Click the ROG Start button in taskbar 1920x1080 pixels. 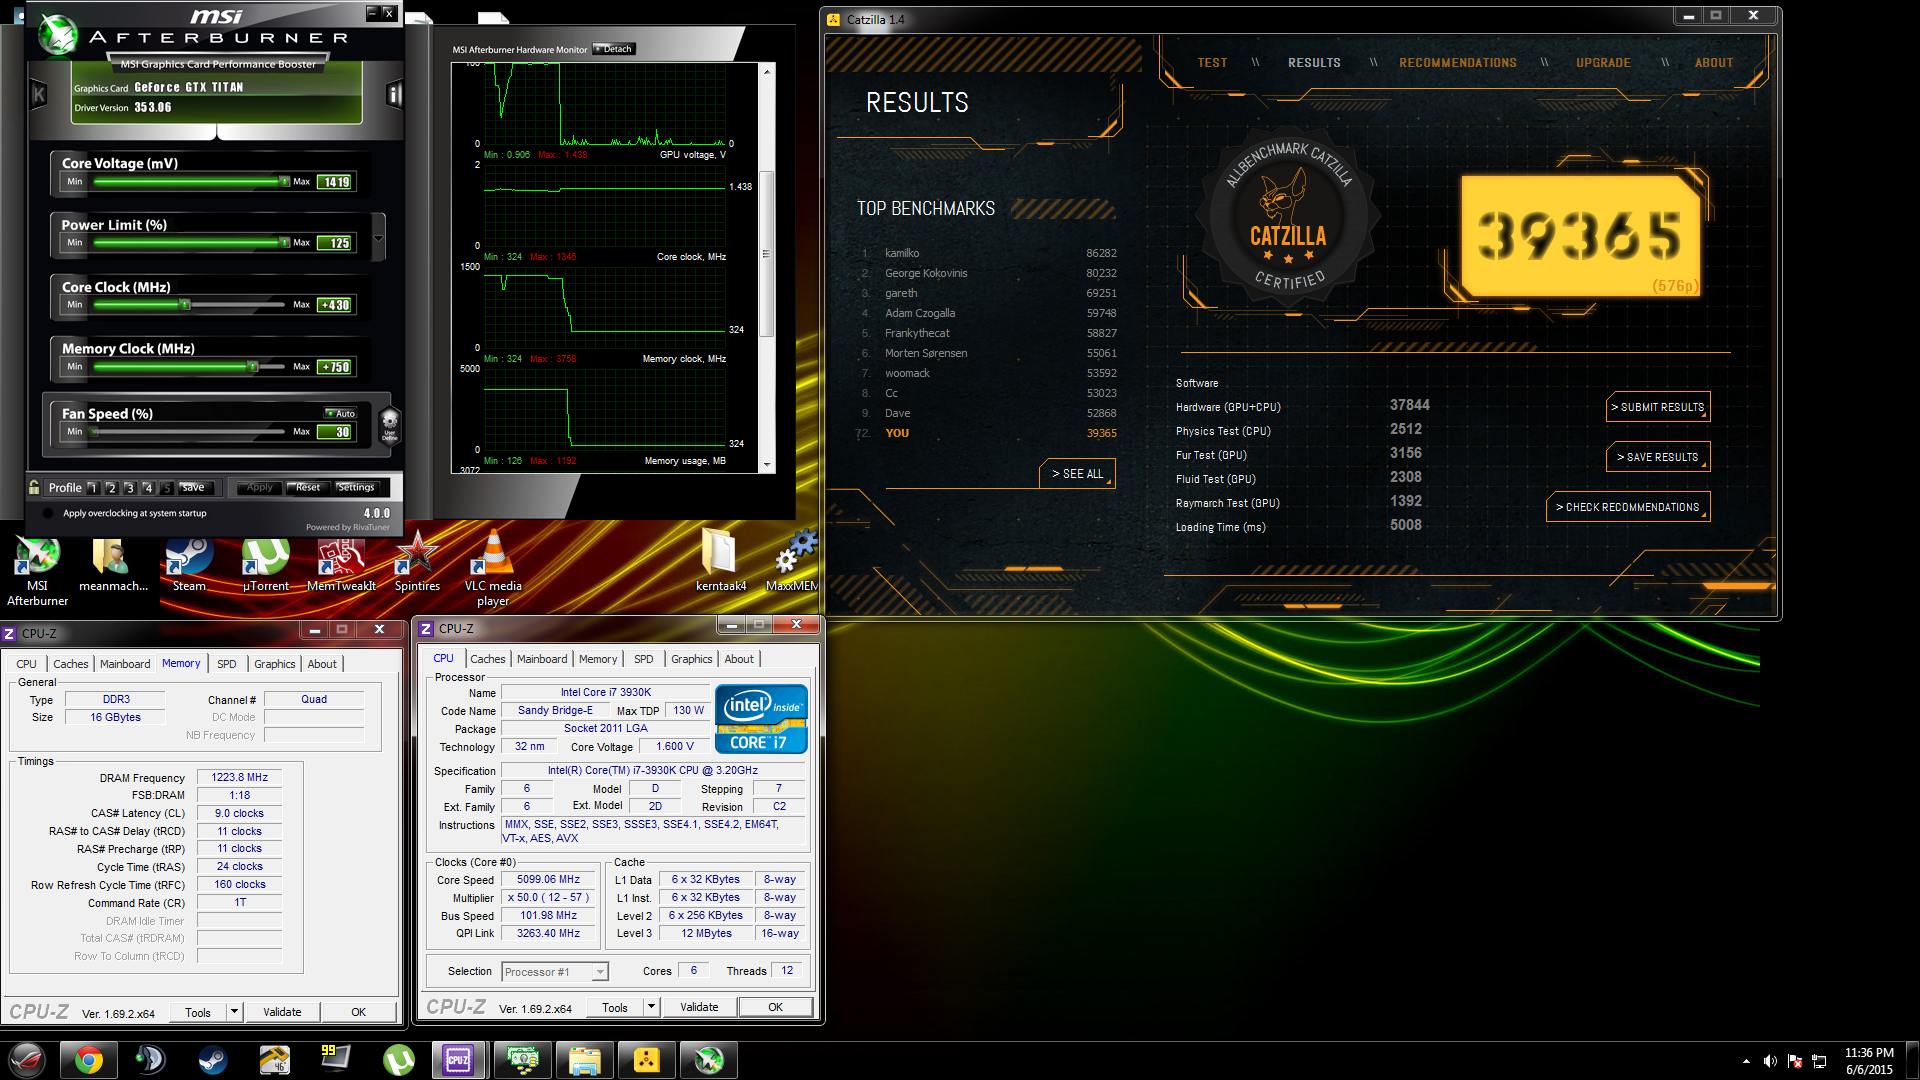(27, 1060)
